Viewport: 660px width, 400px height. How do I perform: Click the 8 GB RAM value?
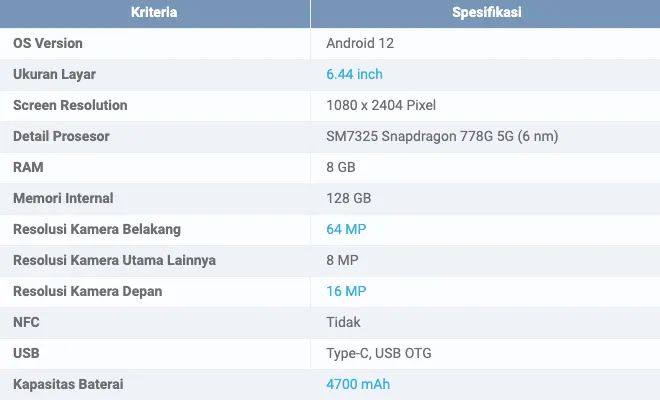coord(341,167)
